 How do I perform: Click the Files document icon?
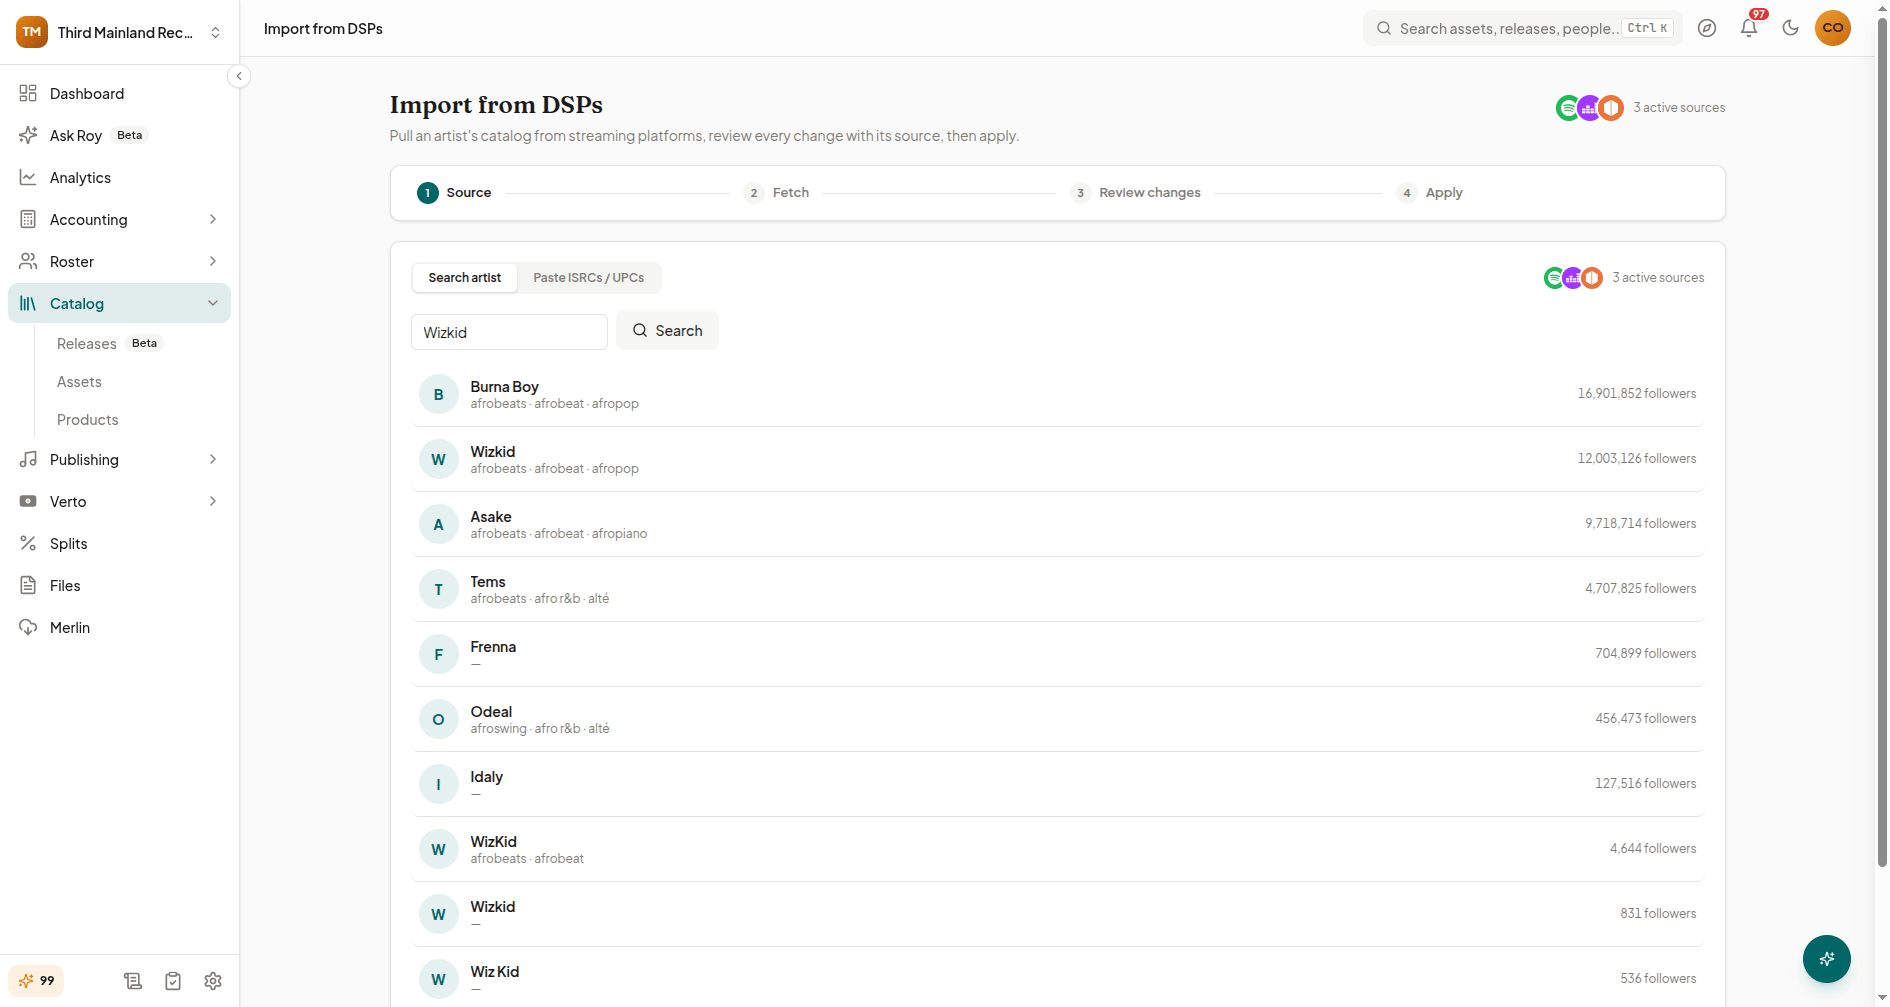pos(28,585)
